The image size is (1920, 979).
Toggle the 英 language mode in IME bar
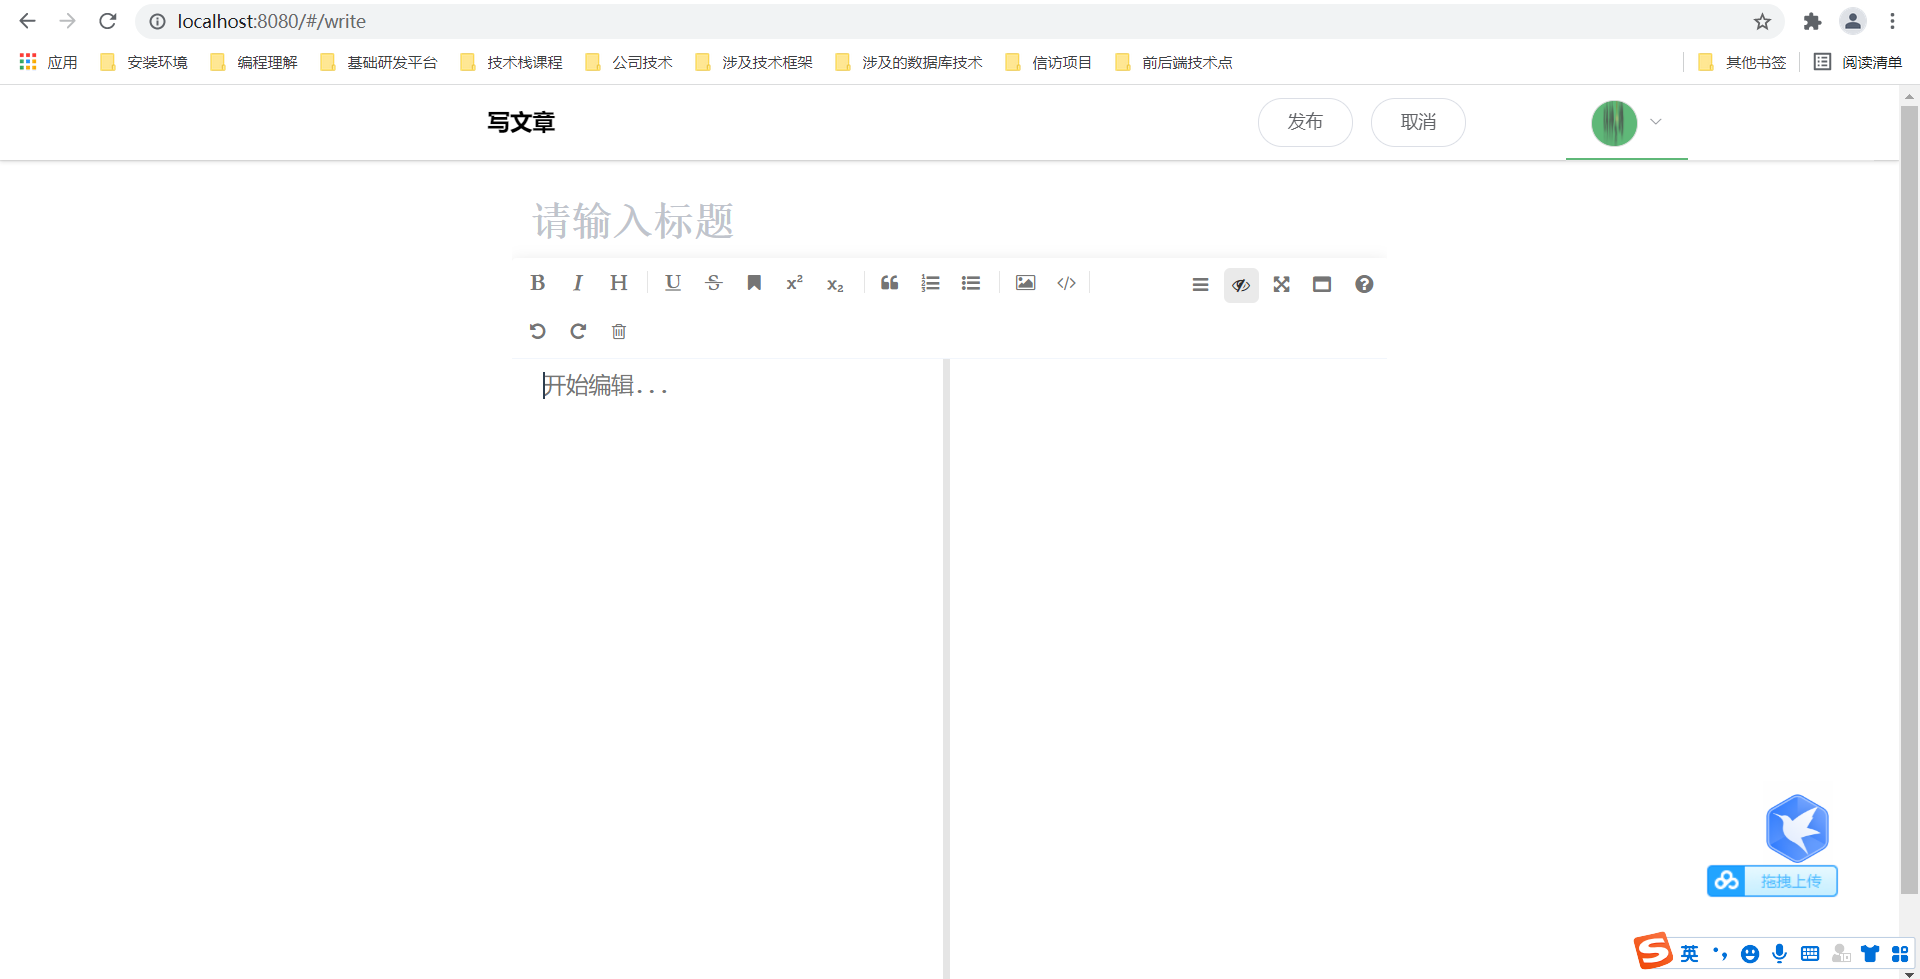point(1689,954)
